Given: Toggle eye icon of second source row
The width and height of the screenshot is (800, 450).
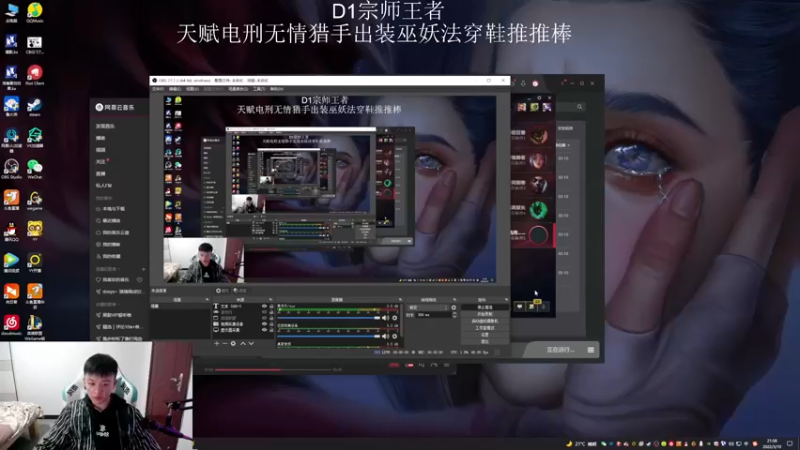Looking at the screenshot, I should point(264,312).
